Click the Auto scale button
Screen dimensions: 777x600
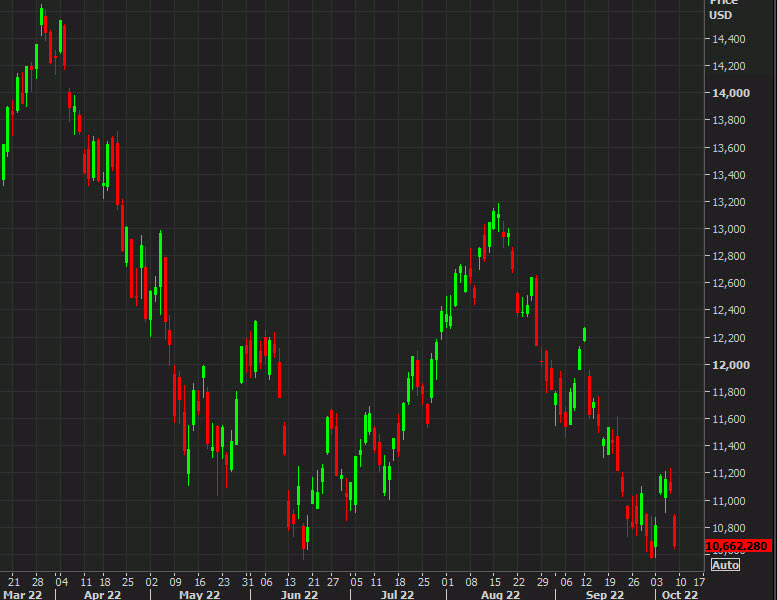(725, 565)
